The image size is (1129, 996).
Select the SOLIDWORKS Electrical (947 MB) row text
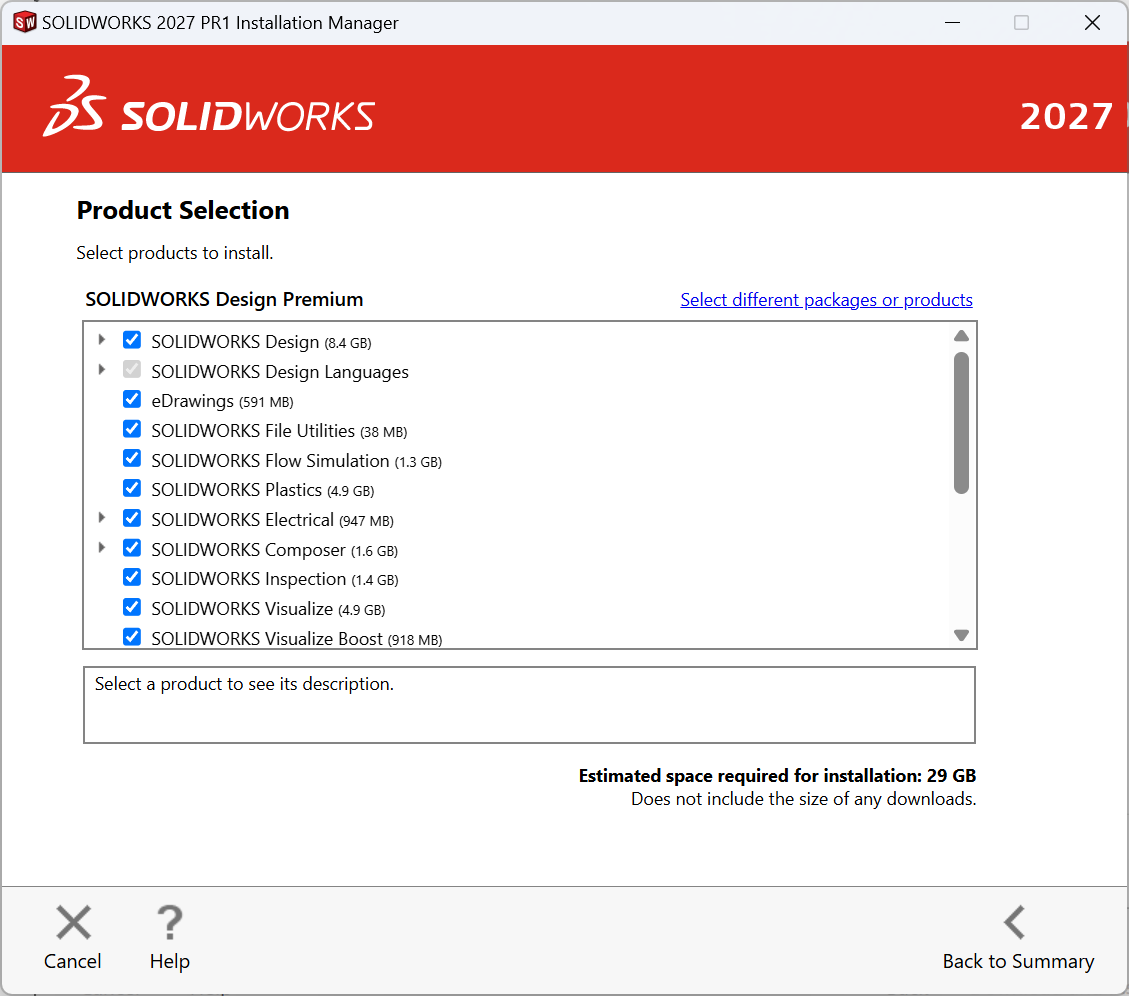pos(272,520)
